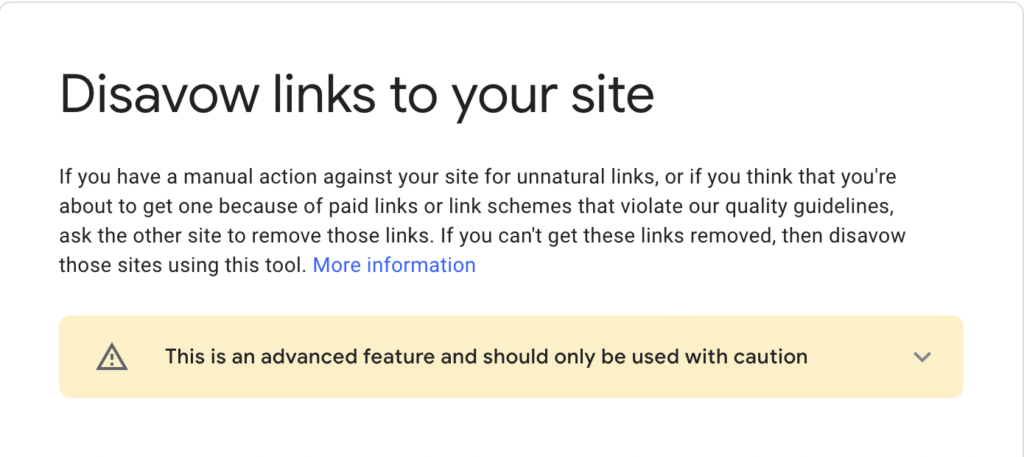The image size is (1024, 457).
Task: Click the word 'caution' in the yellow banner
Action: point(772,357)
